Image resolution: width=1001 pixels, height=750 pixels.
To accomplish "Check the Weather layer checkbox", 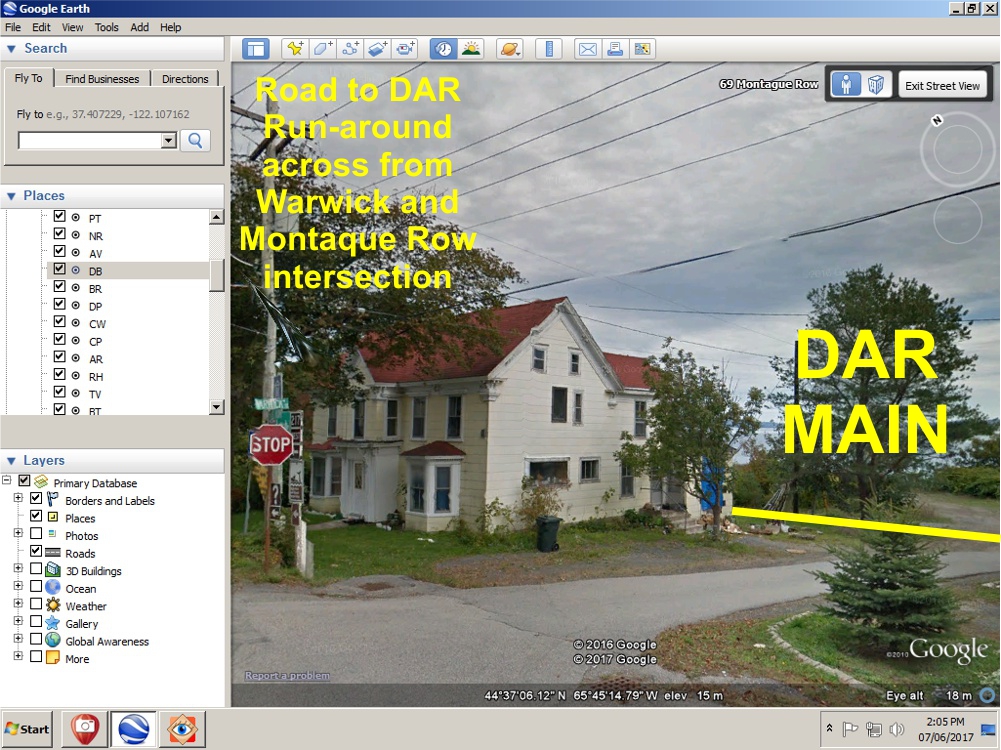I will pyautogui.click(x=37, y=606).
